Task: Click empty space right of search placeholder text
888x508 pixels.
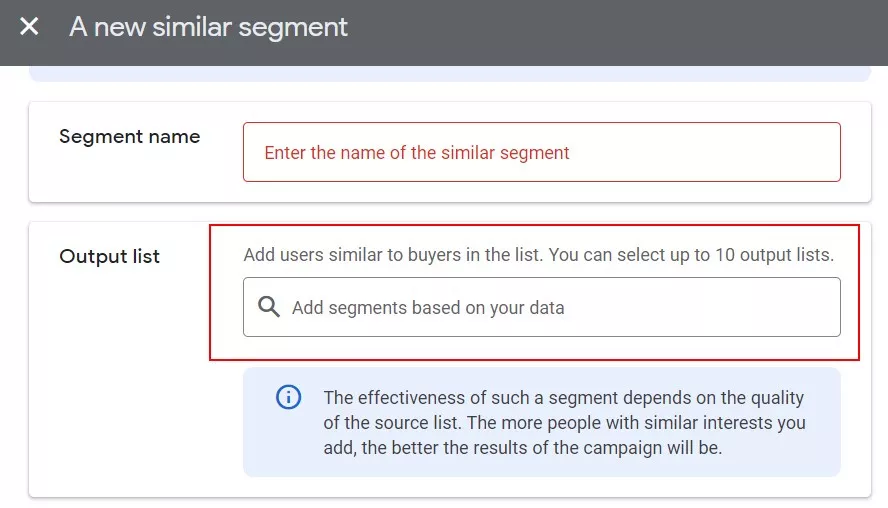Action: point(702,307)
